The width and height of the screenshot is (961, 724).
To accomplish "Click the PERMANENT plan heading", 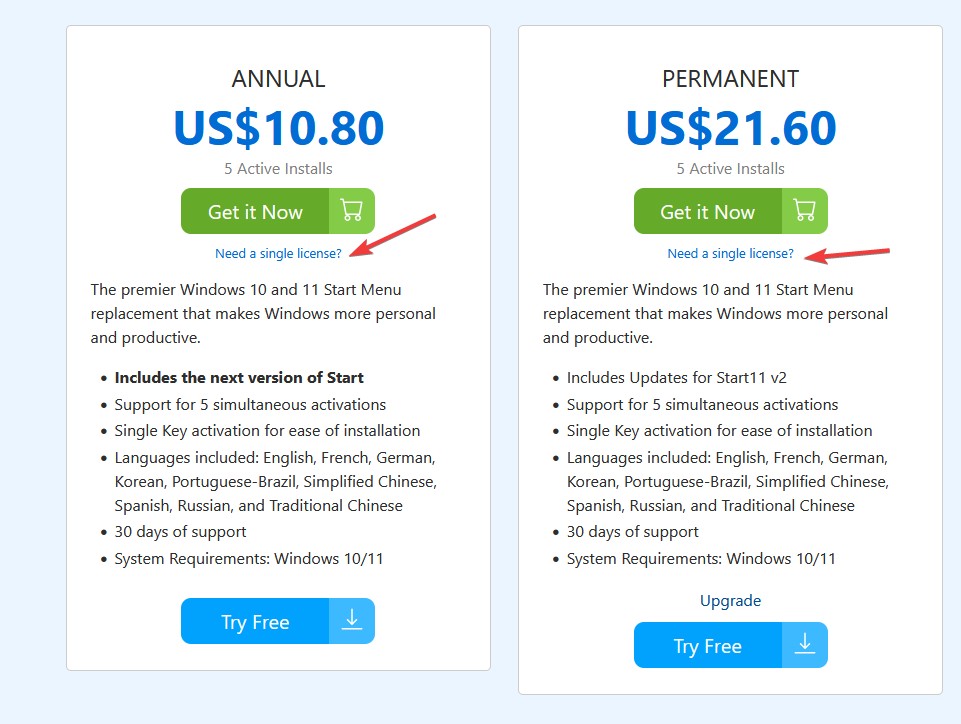I will tap(730, 79).
